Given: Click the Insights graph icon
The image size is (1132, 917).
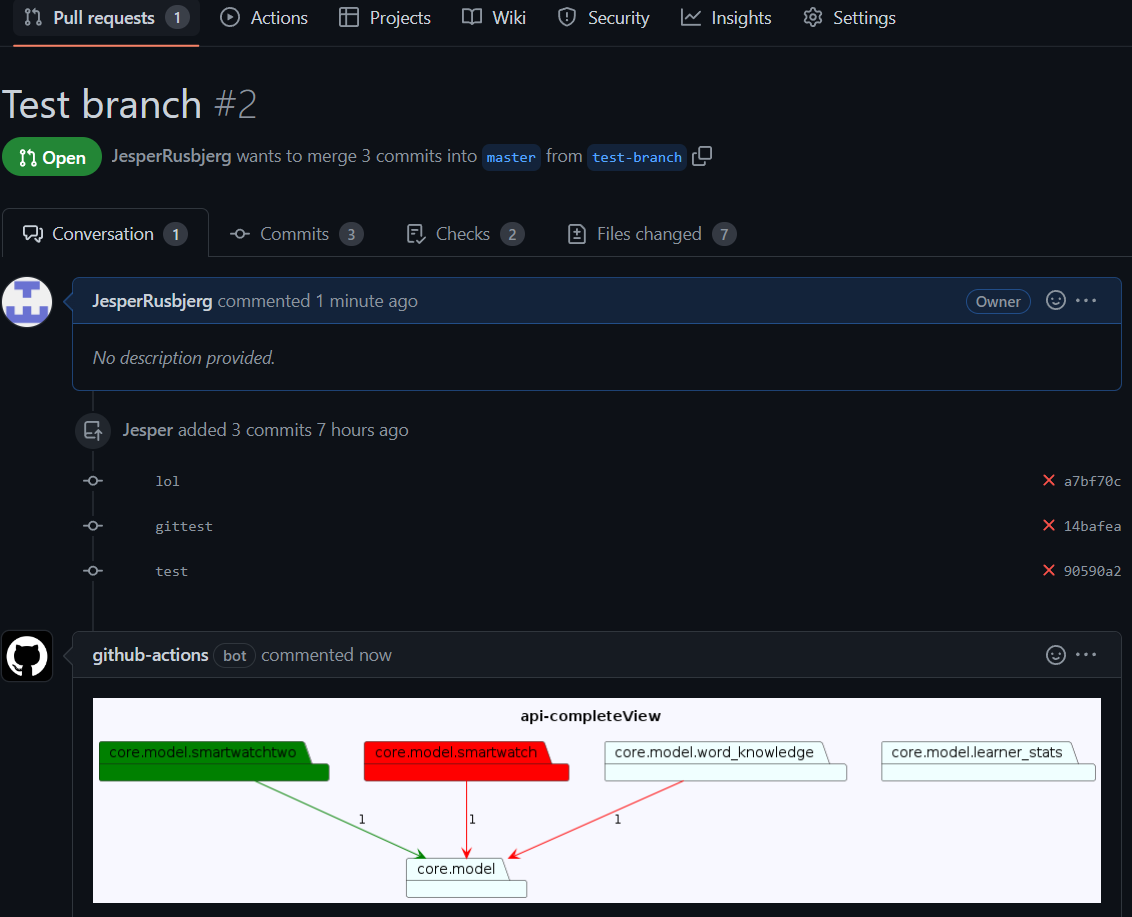Looking at the screenshot, I should tap(688, 17).
